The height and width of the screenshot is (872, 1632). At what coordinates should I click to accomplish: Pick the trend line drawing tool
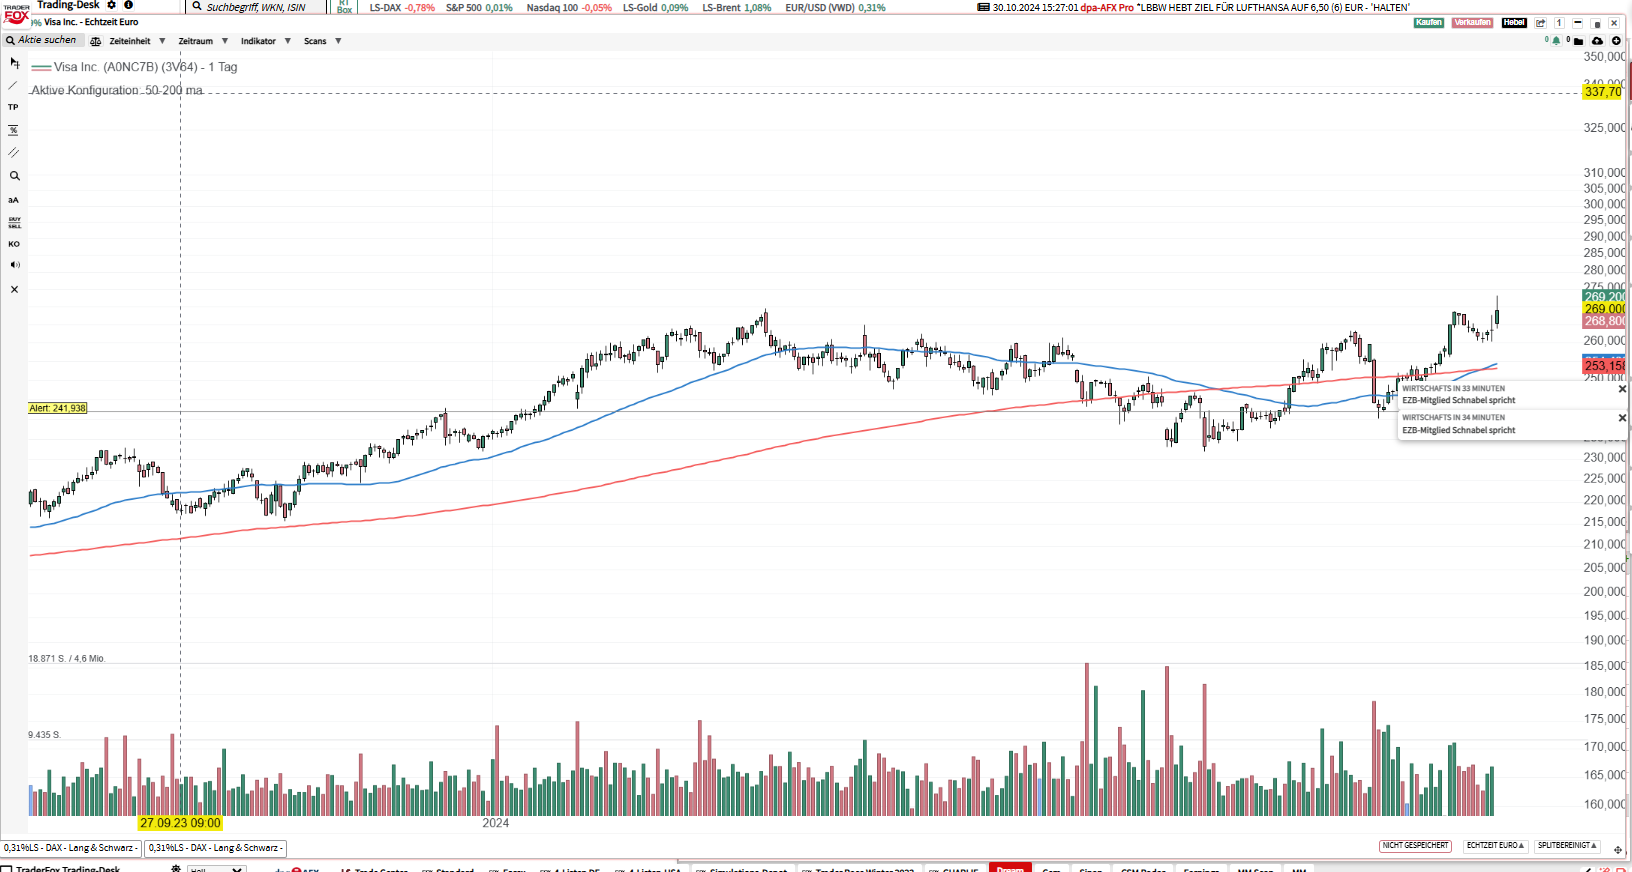click(13, 85)
